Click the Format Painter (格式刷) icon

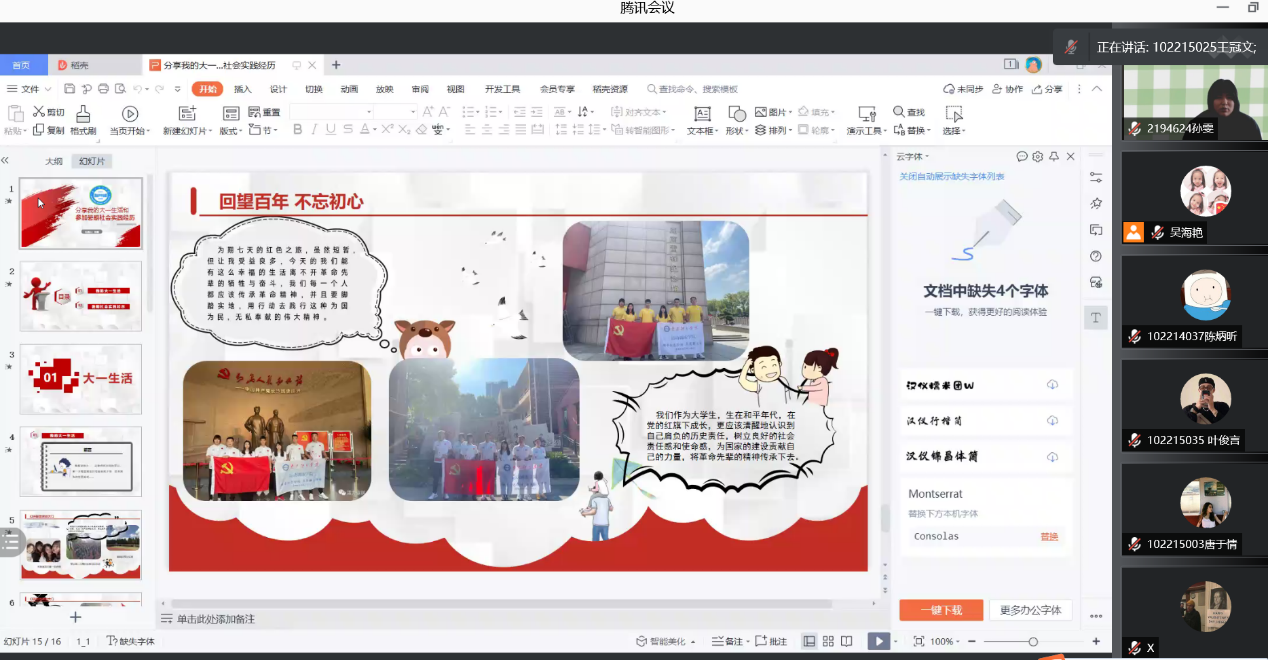(83, 114)
